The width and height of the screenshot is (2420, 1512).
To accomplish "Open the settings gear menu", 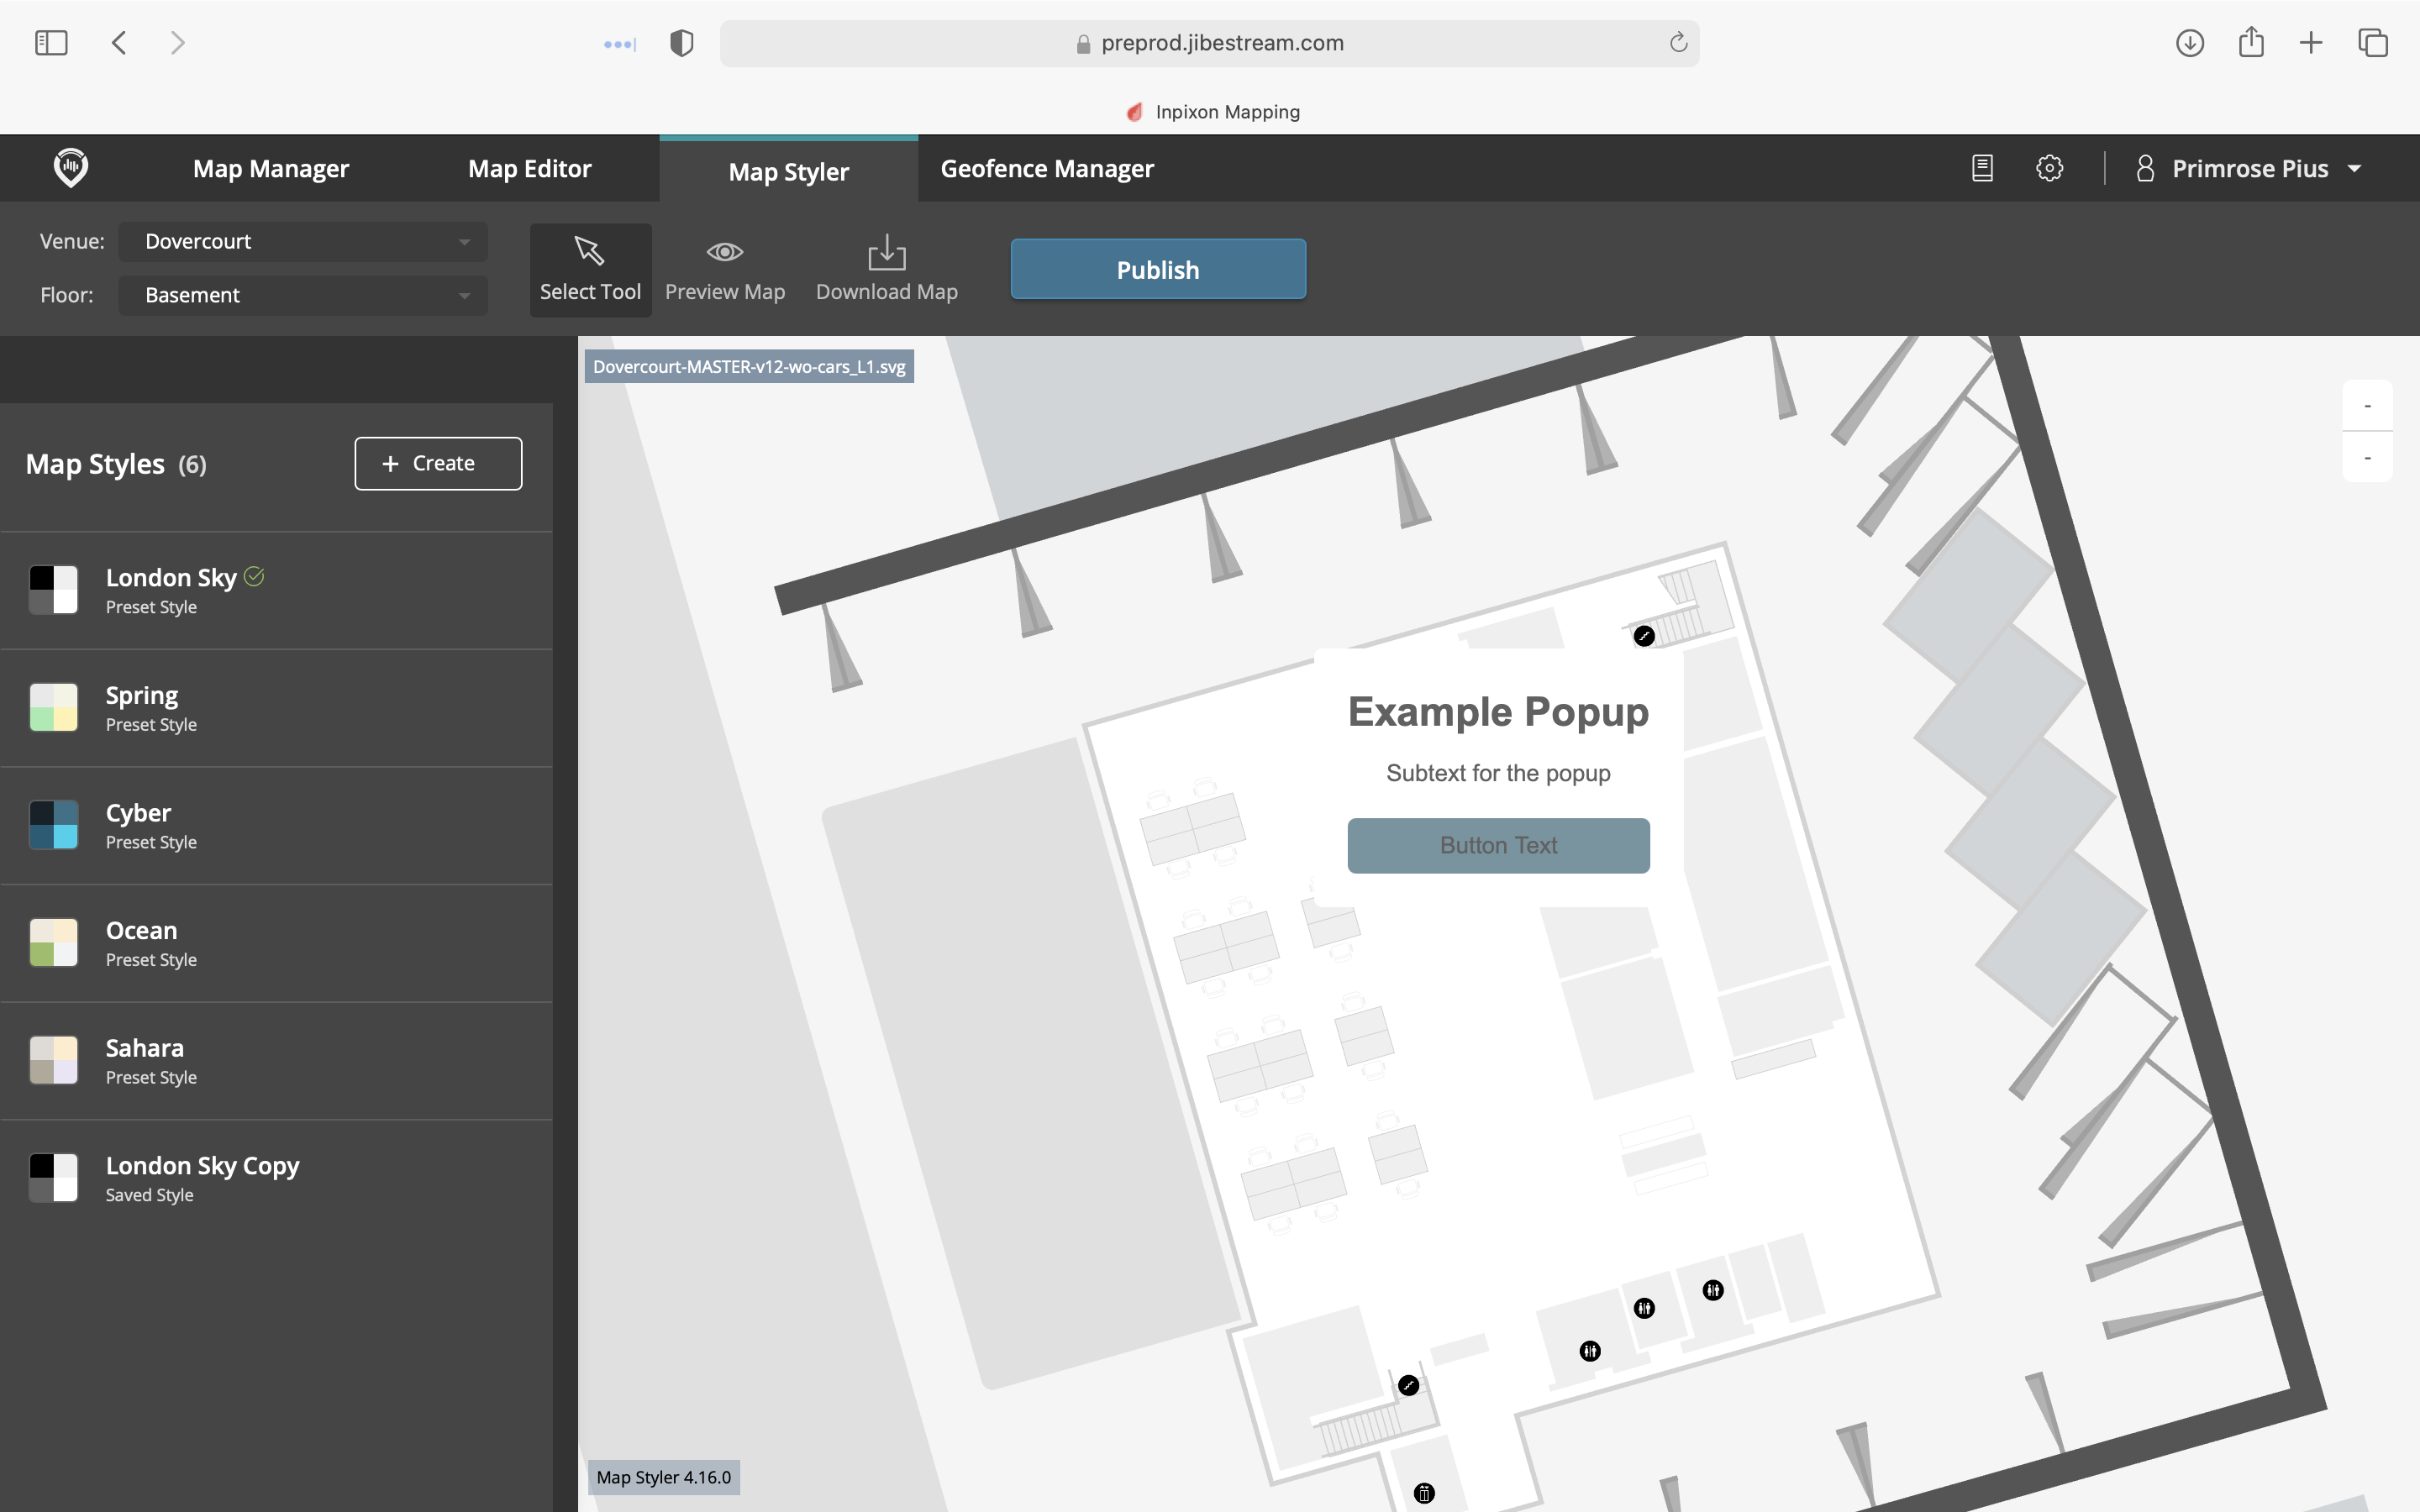I will point(2049,168).
